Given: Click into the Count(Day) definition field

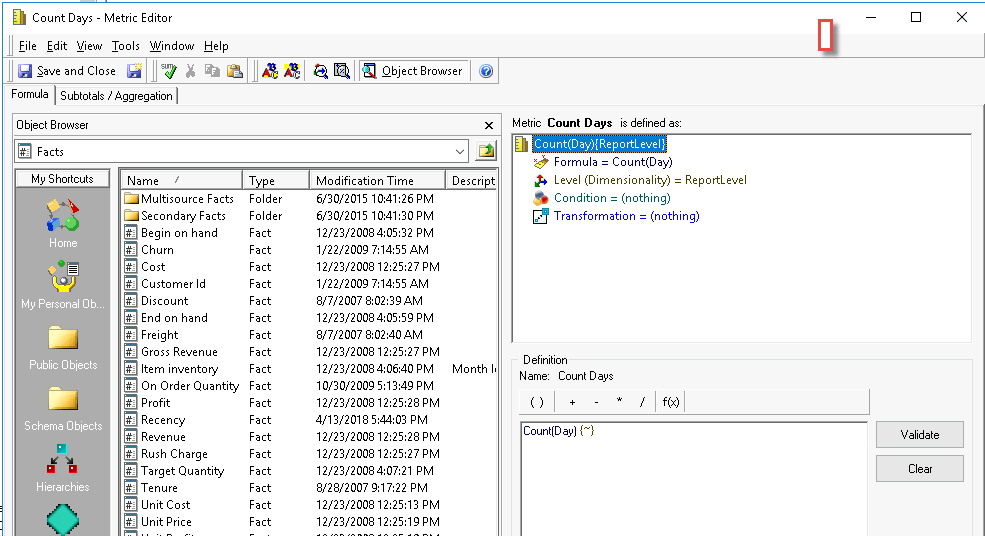Looking at the screenshot, I should (x=694, y=479).
